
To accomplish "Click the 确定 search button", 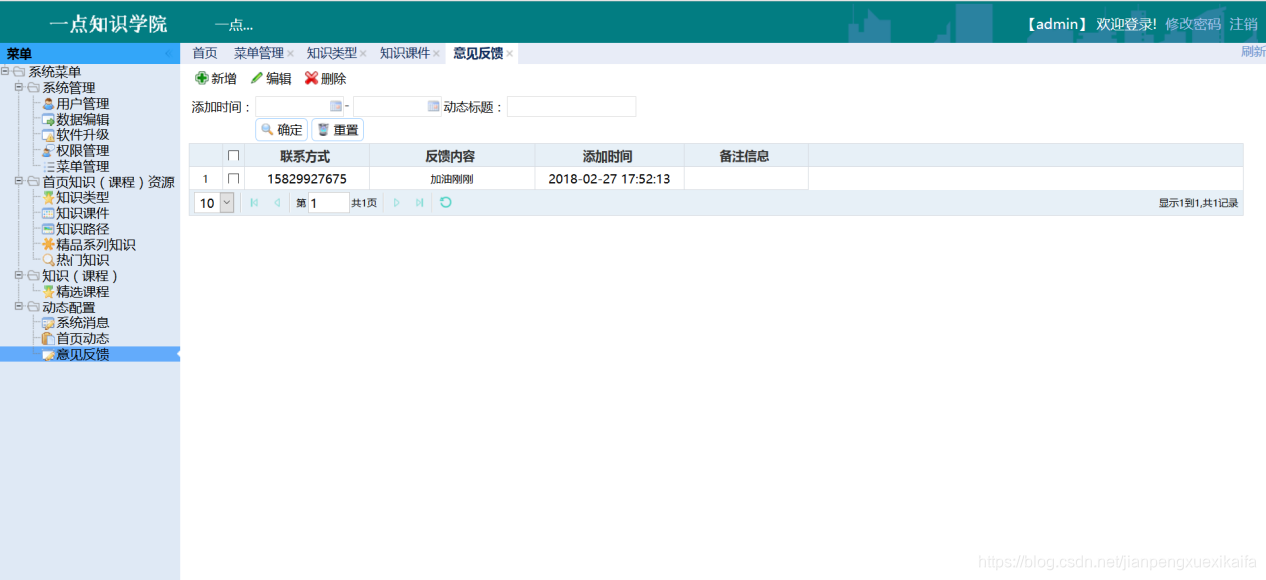I will point(281,129).
